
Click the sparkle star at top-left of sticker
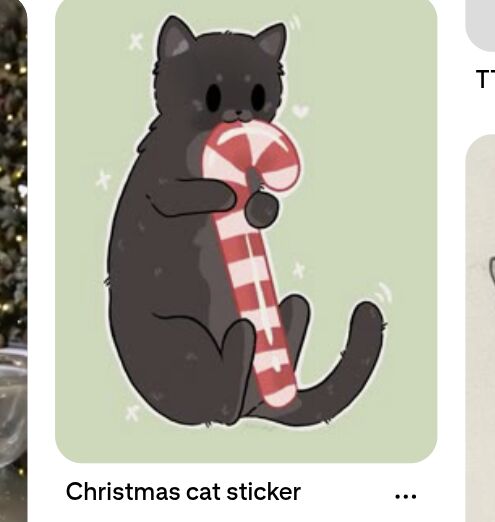136,41
